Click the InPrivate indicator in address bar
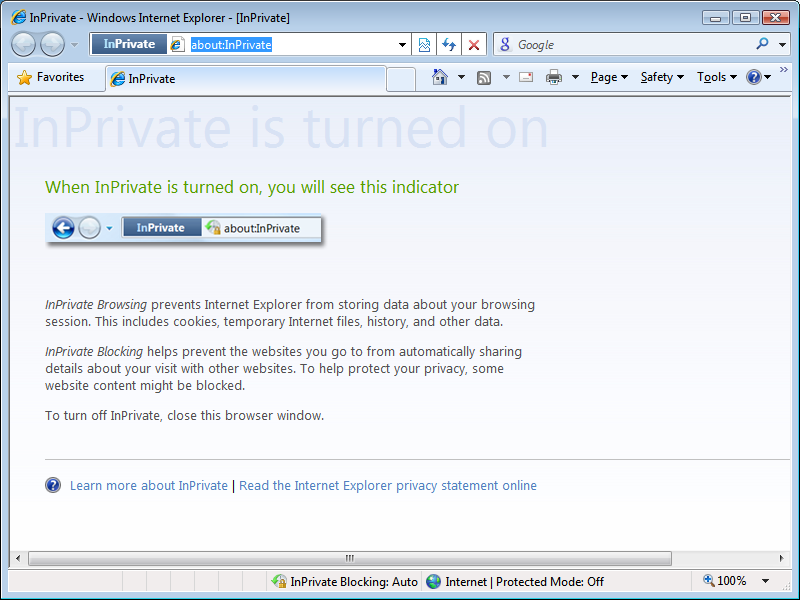The width and height of the screenshot is (800, 600). pyautogui.click(x=129, y=44)
